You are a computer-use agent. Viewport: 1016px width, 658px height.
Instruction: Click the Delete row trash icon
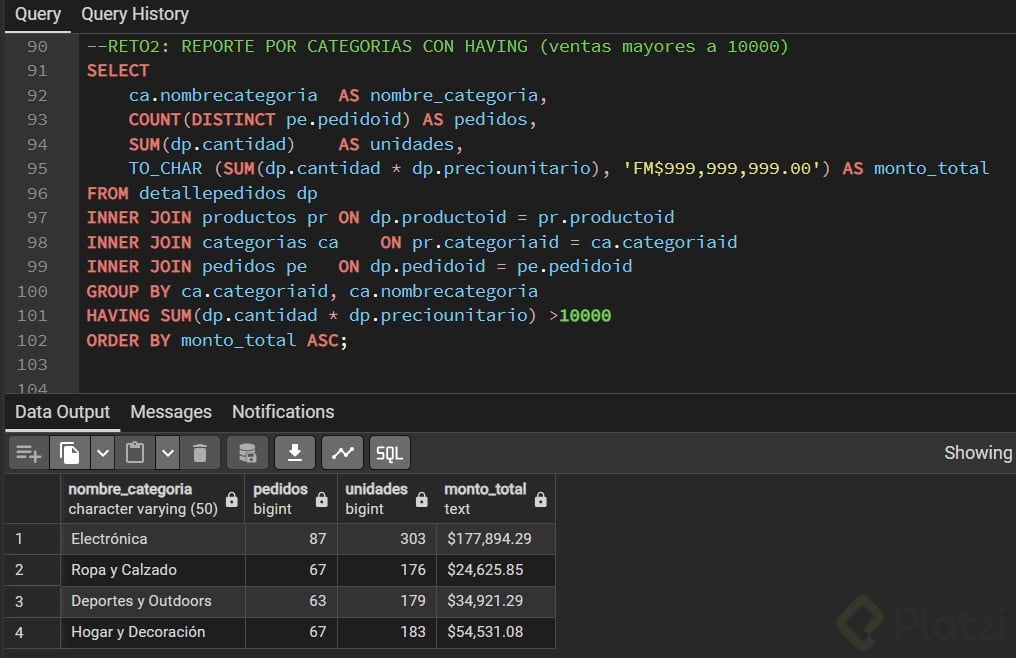[199, 454]
